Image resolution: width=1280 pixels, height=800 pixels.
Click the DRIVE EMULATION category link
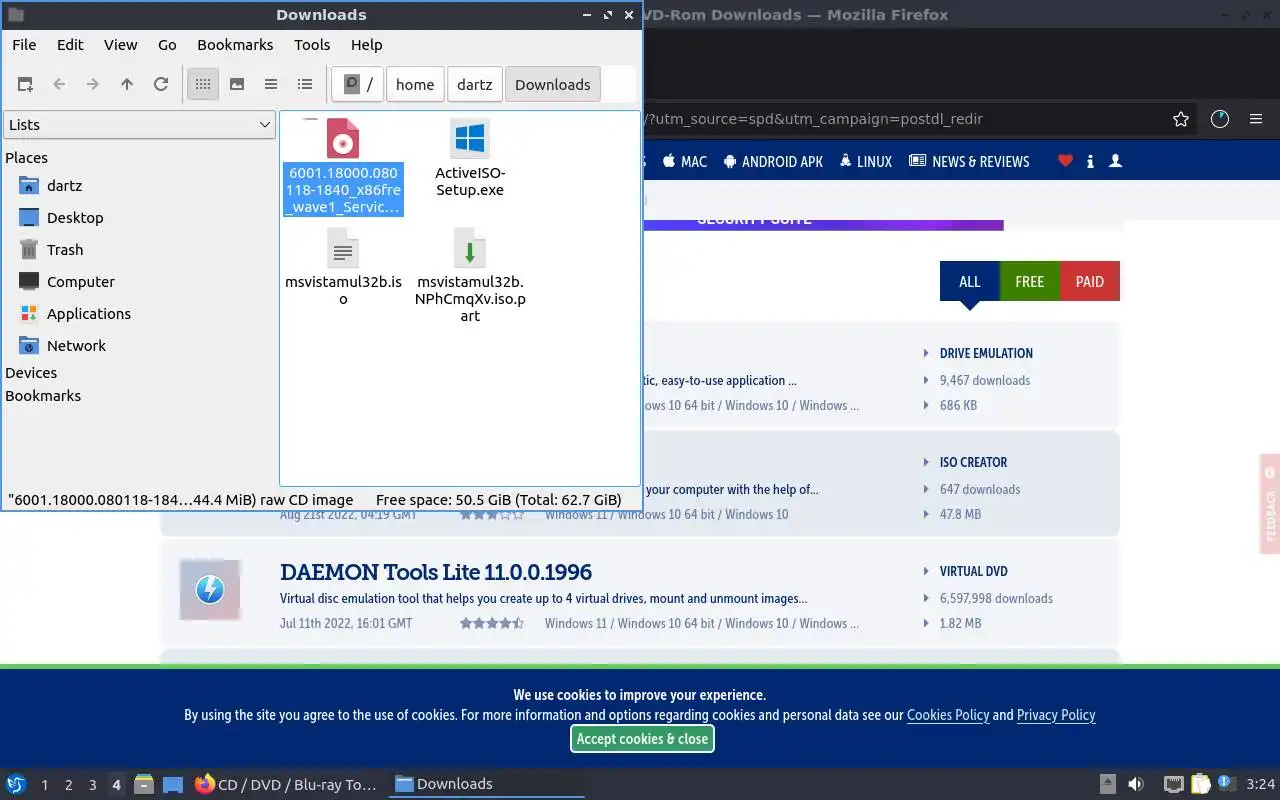pyautogui.click(x=986, y=354)
